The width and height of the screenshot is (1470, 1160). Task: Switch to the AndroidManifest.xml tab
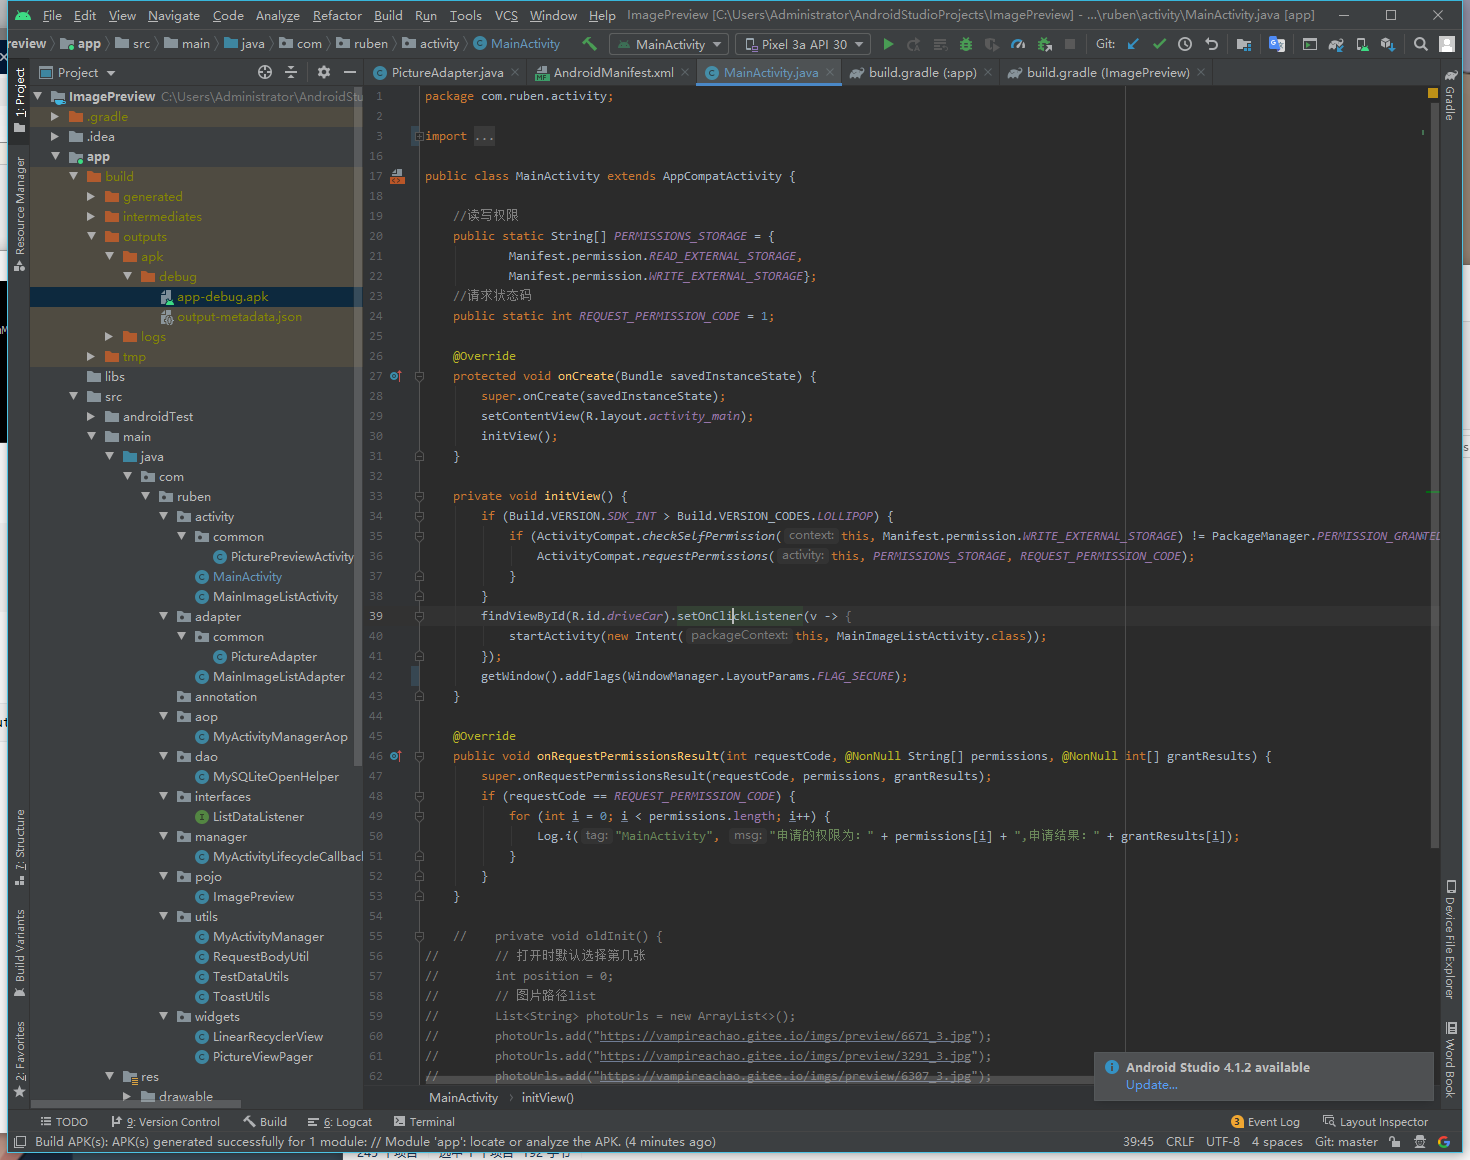click(x=612, y=73)
